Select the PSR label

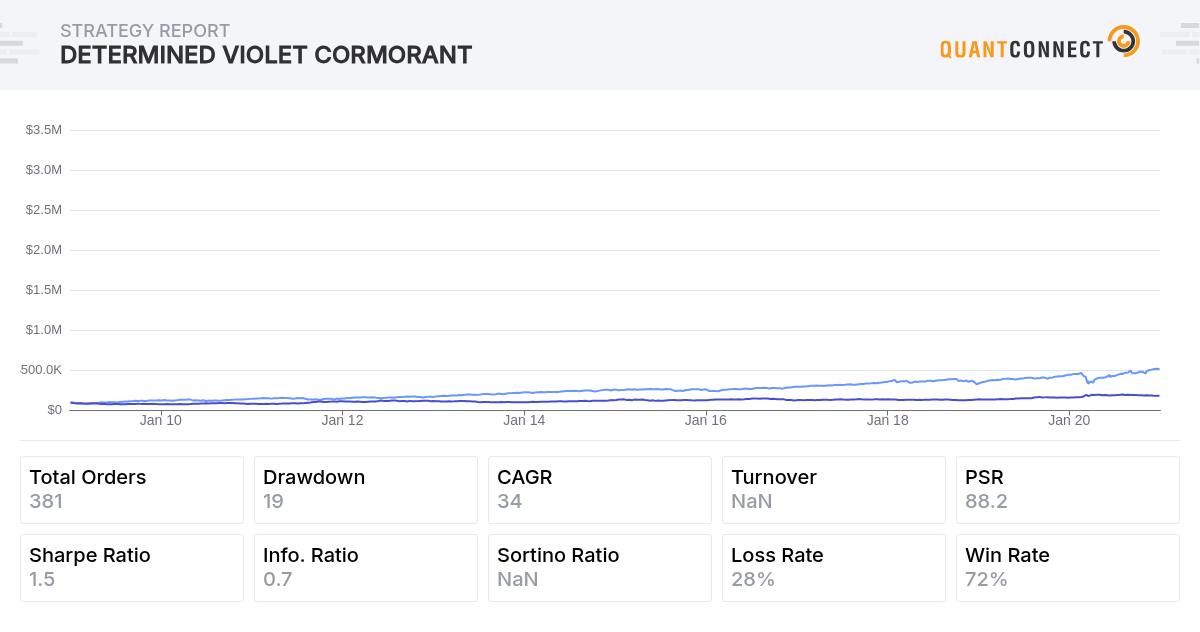984,477
